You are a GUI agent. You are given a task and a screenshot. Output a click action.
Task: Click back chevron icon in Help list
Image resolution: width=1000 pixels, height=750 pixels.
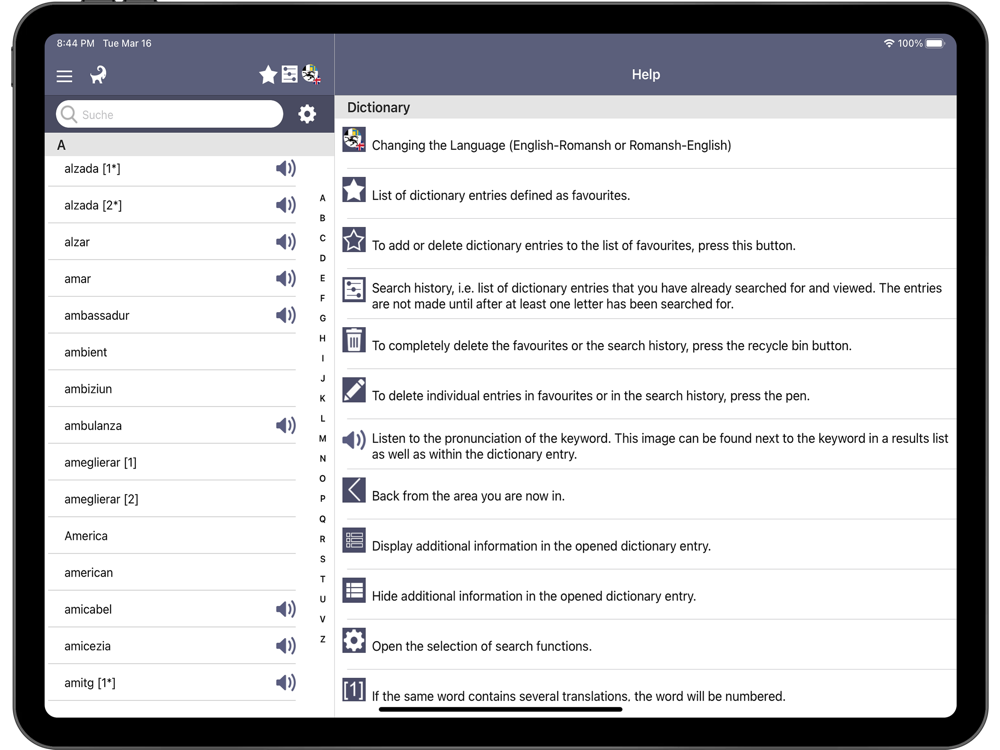[x=354, y=490]
